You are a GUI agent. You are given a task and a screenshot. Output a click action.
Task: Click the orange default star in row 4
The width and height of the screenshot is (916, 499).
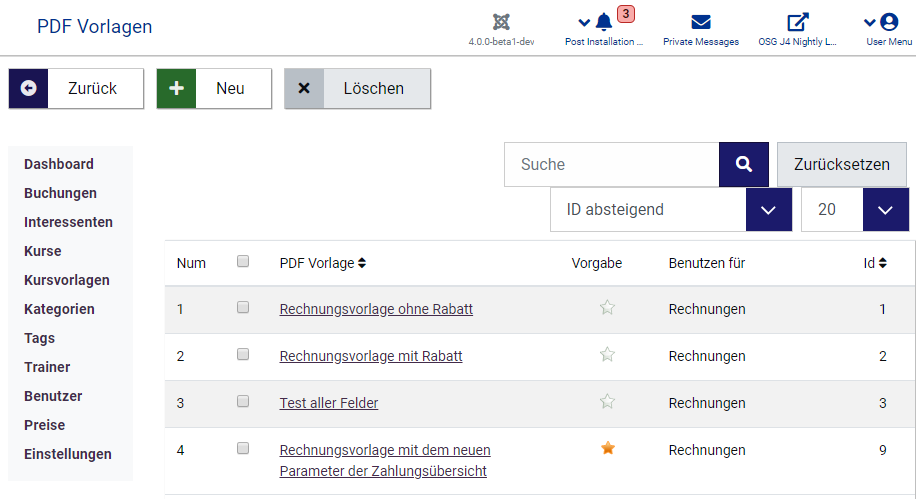pyautogui.click(x=608, y=448)
